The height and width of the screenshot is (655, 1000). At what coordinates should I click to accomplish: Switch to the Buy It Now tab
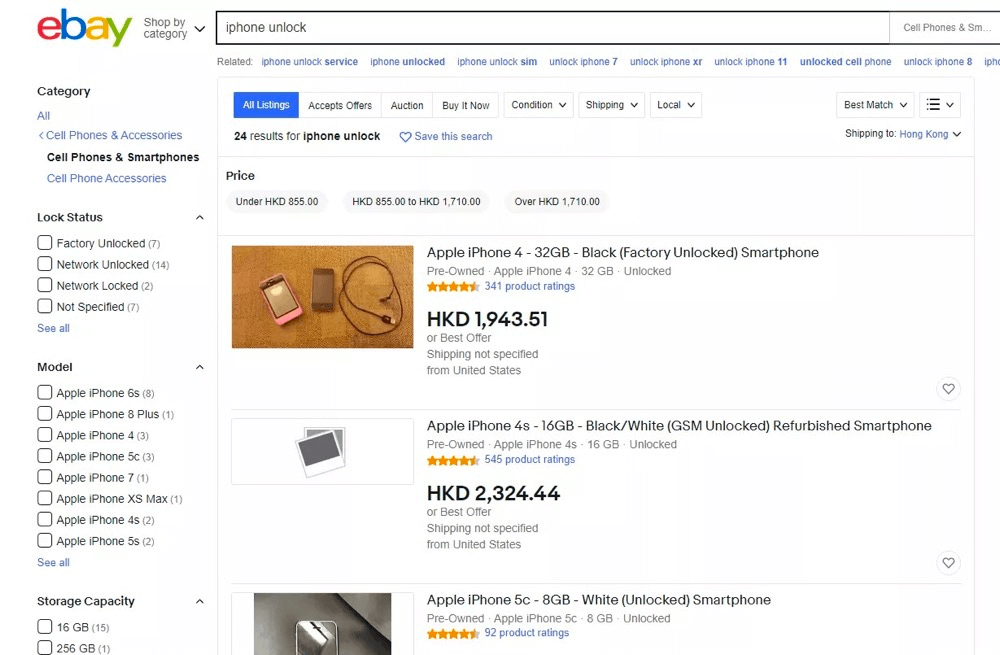[466, 106]
